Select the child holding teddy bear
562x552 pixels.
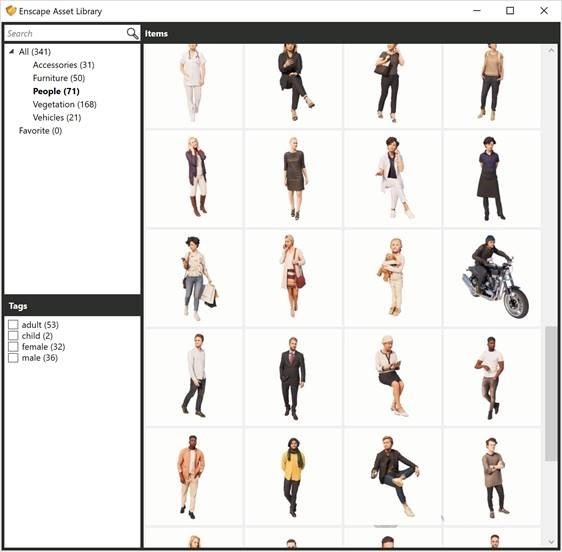pos(392,278)
